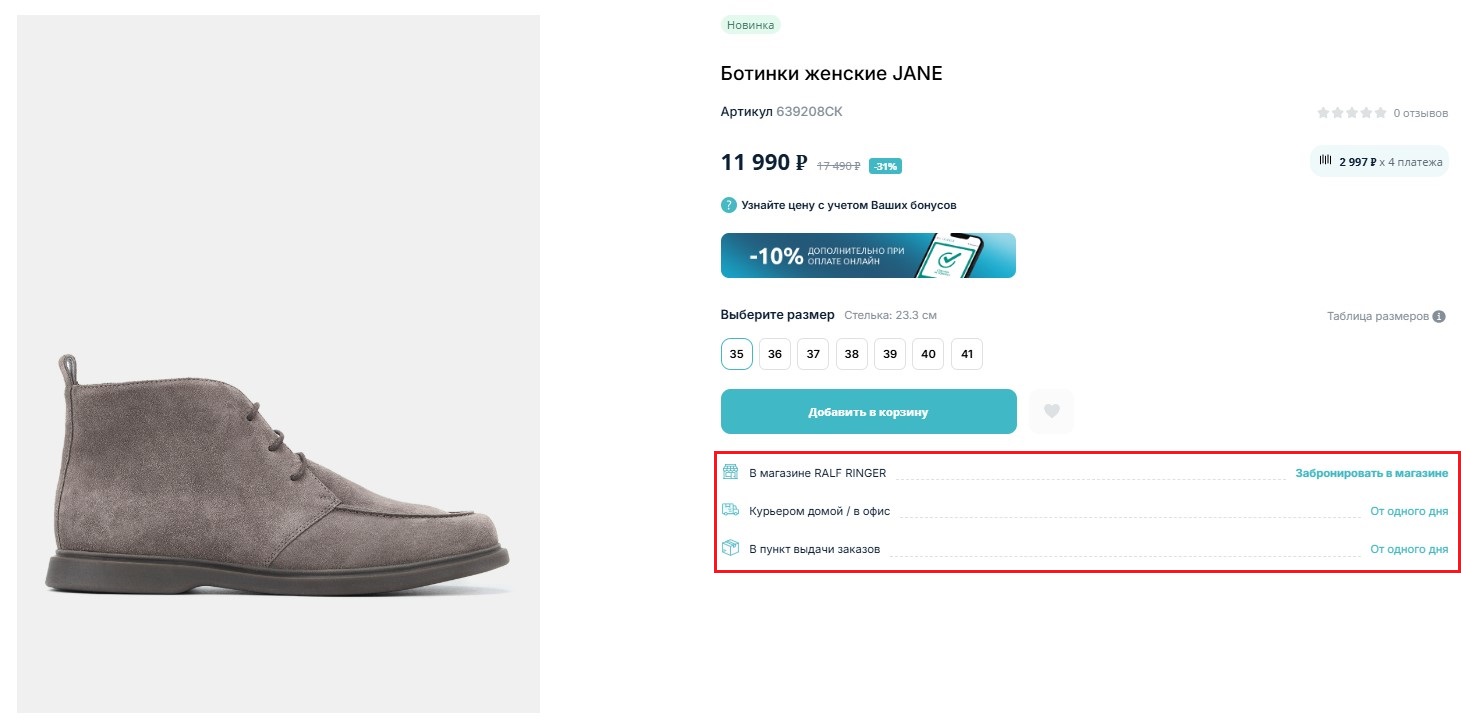Click the -10% online payment banner
The width and height of the screenshot is (1476, 728).
868,256
